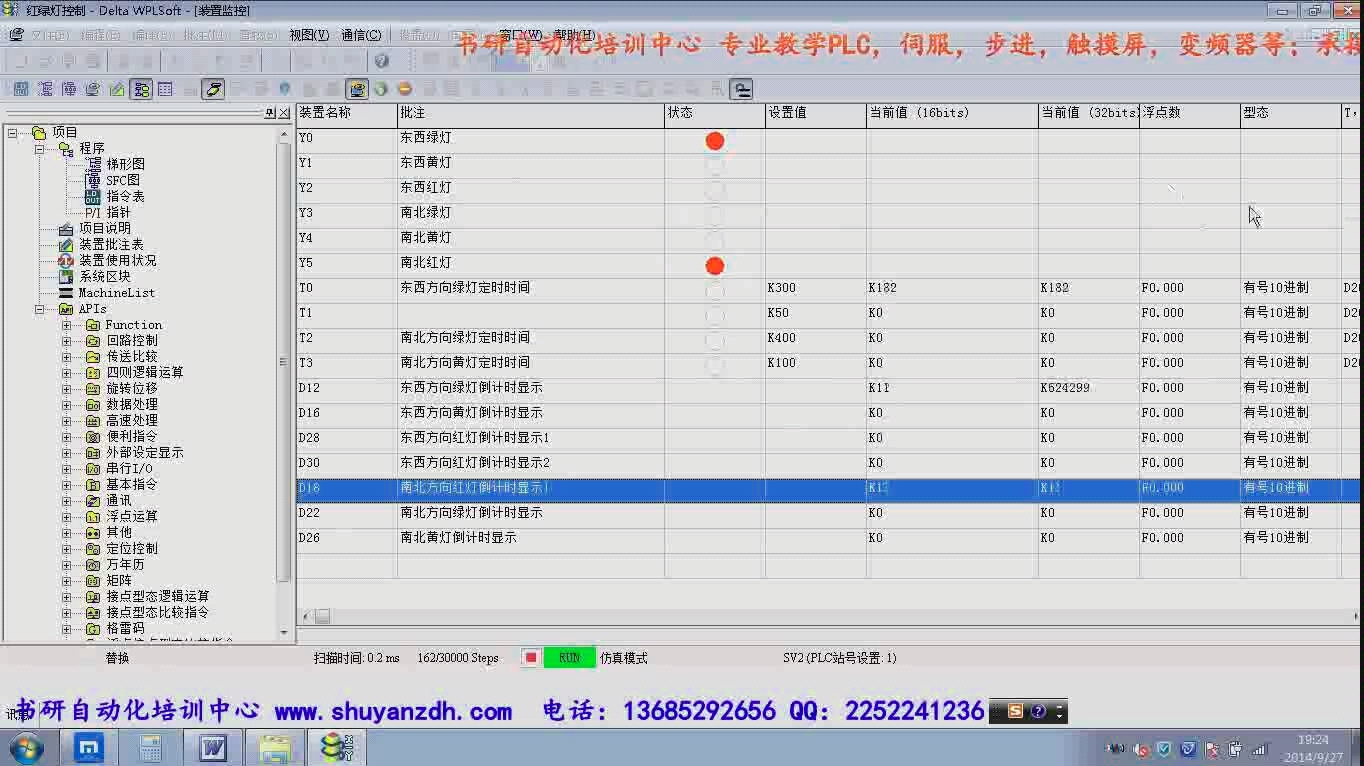This screenshot has height=766, width=1364.
Task: Click the red stop square in the status bar
Action: coord(531,657)
